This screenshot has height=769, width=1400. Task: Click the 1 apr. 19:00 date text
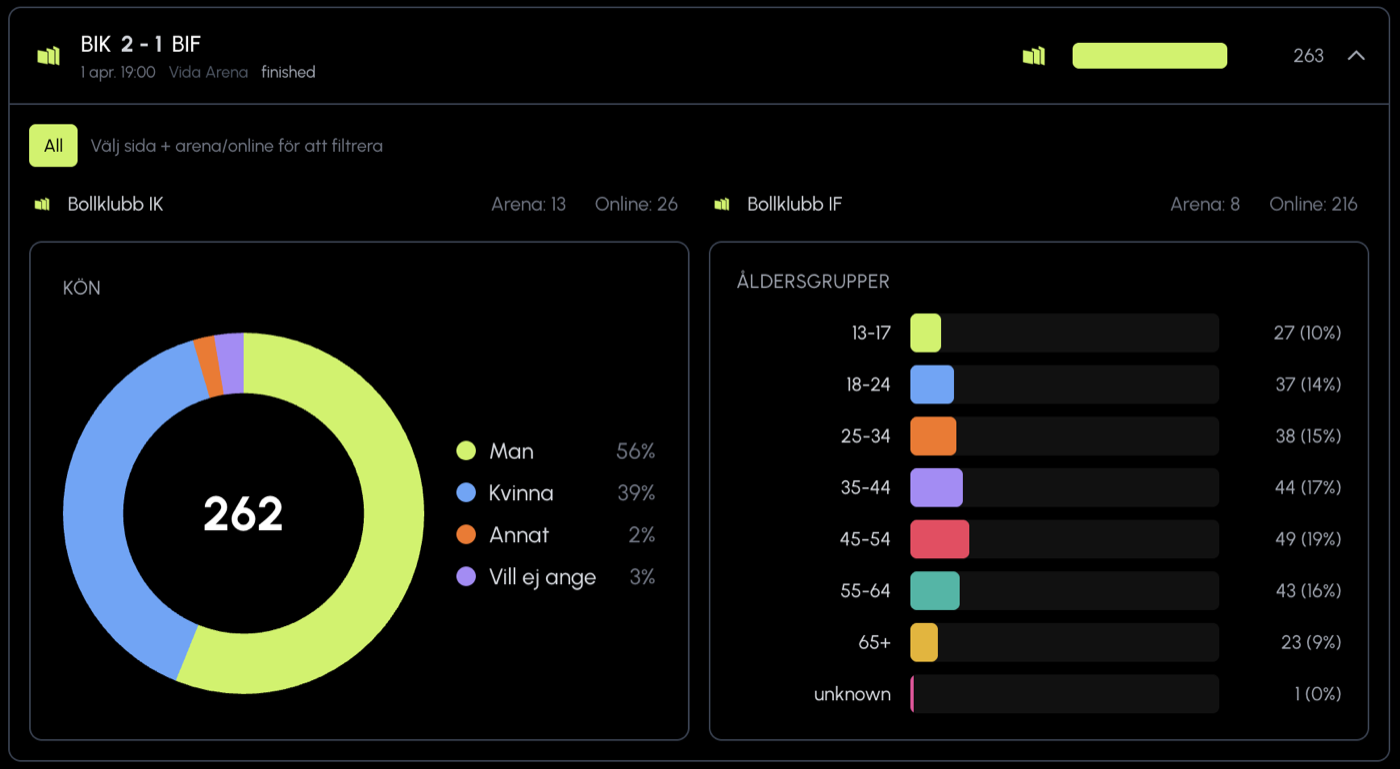coord(118,72)
